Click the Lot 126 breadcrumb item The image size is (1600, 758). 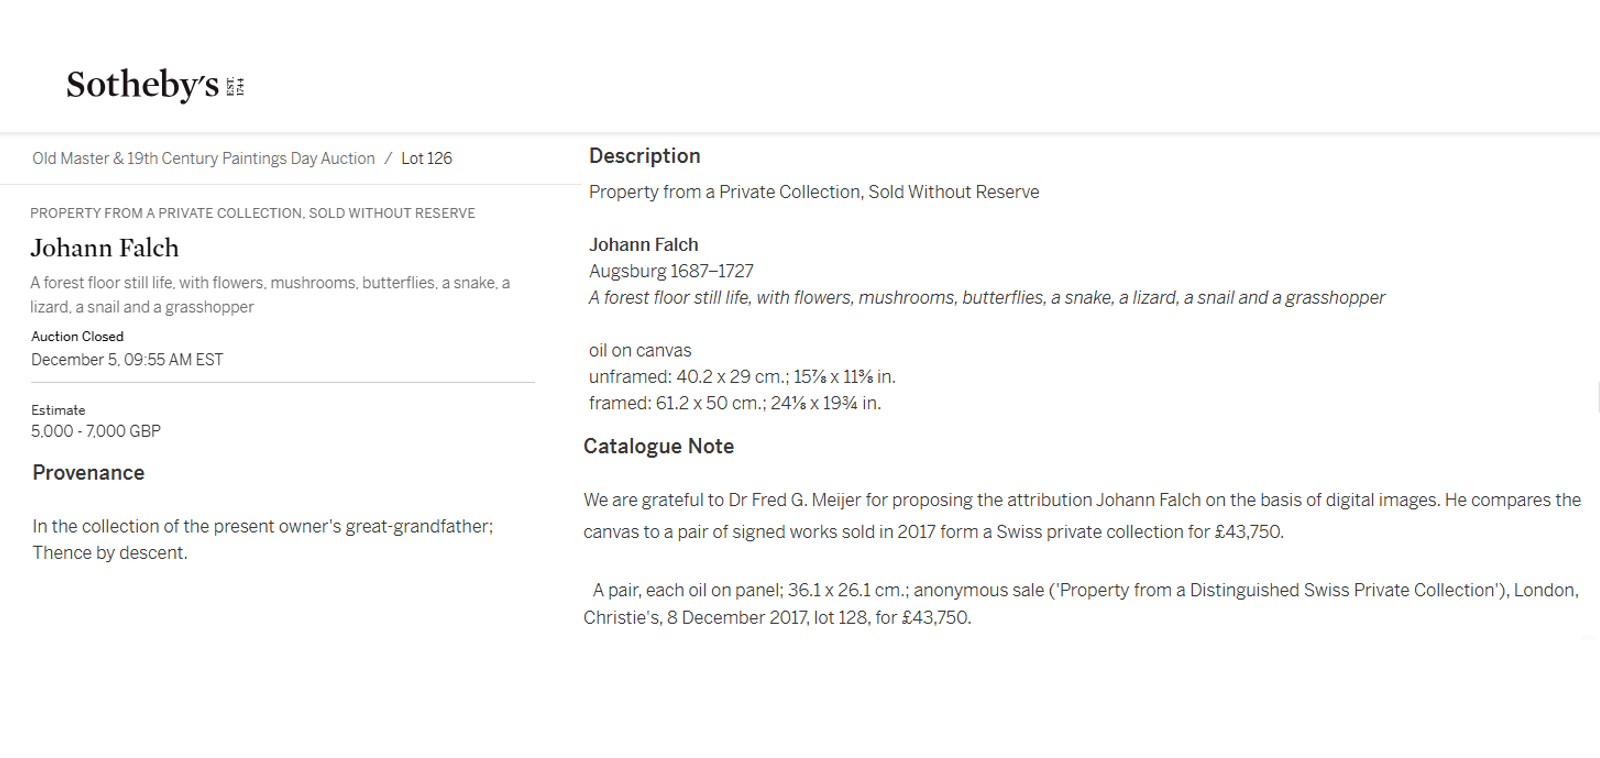pos(426,158)
